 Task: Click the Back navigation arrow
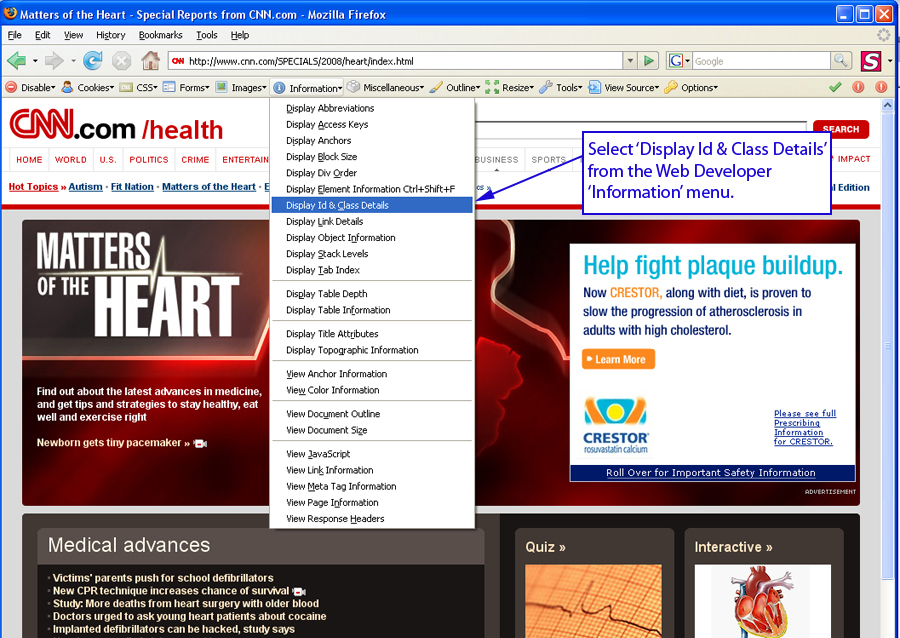pos(19,59)
